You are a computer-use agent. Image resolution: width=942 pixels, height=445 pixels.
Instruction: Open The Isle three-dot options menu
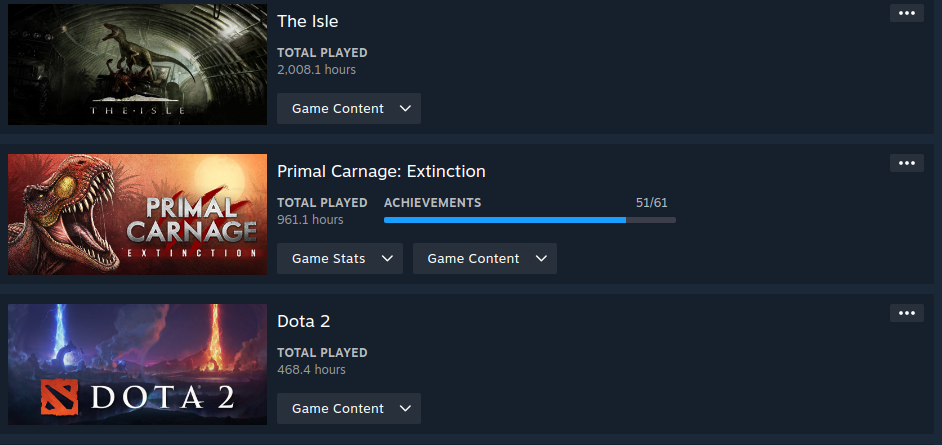(906, 13)
